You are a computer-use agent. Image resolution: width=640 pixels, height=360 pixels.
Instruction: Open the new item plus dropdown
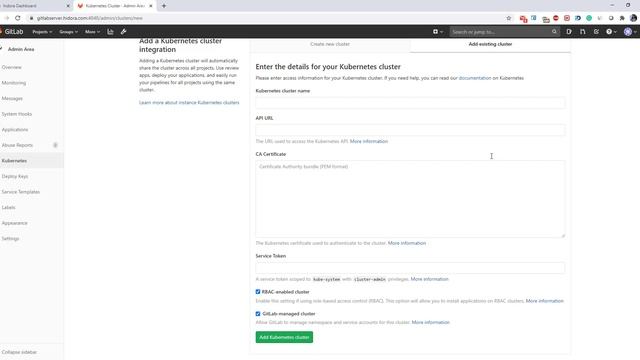(438, 31)
